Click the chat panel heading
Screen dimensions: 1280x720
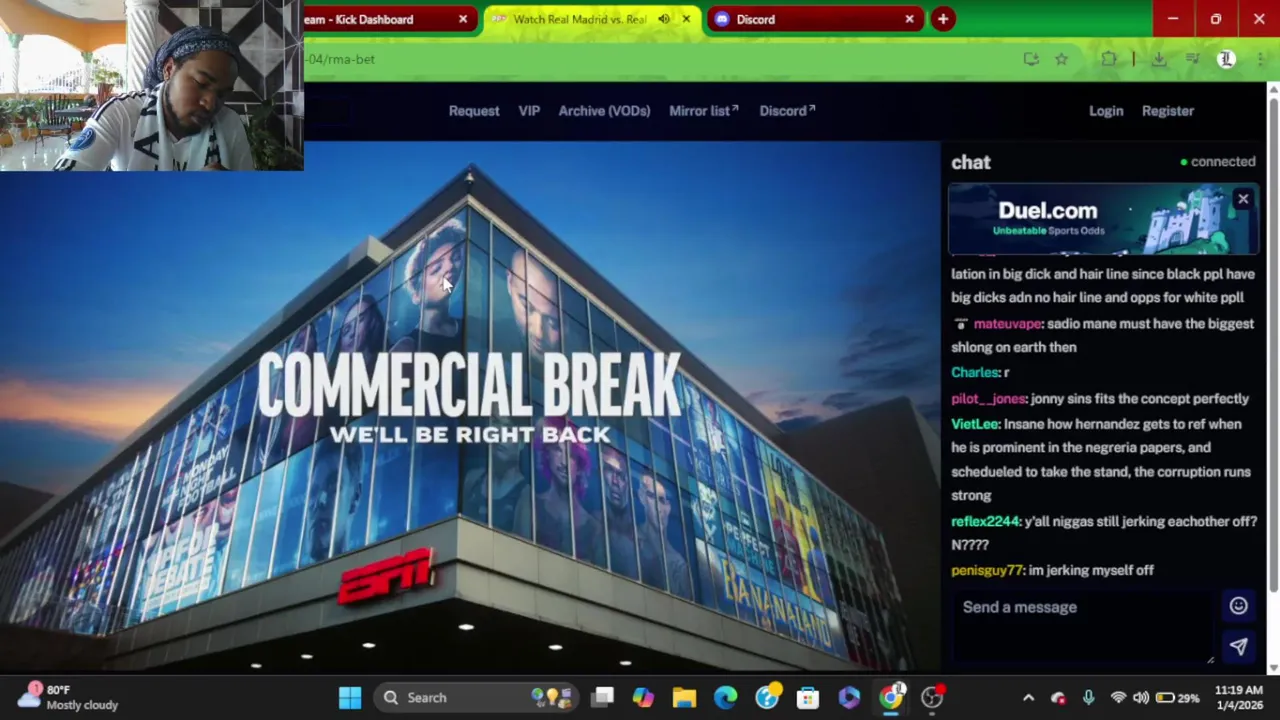coord(971,162)
